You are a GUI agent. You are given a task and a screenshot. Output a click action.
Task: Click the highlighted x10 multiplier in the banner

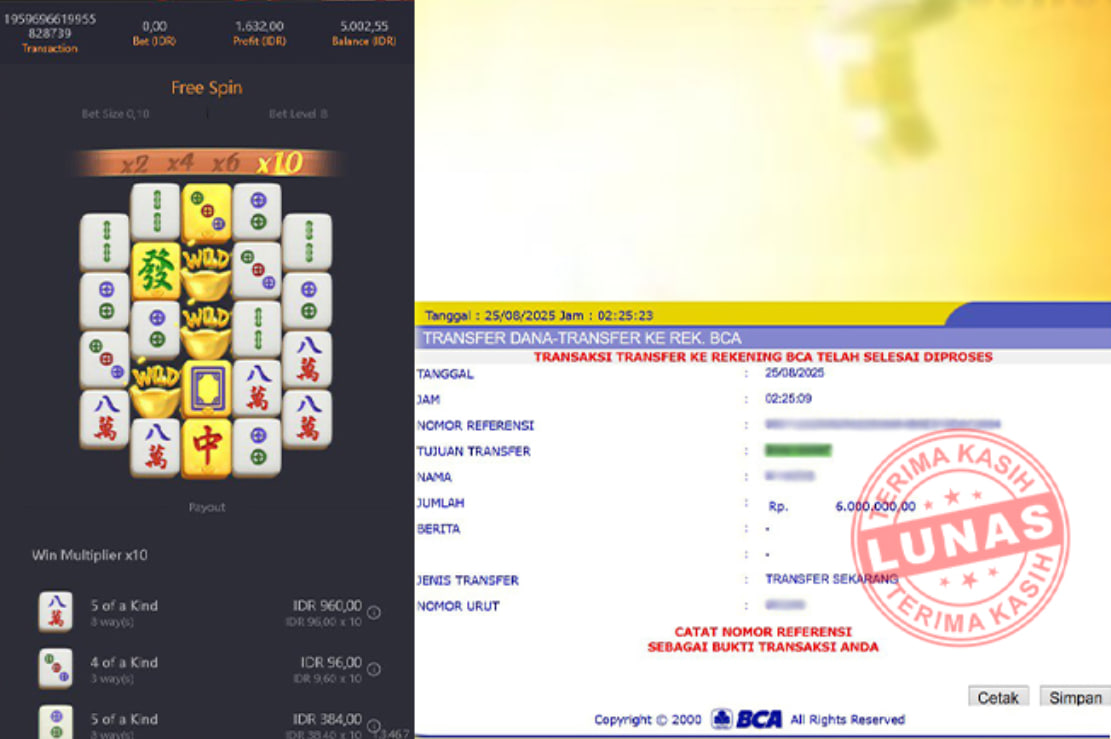(x=280, y=163)
